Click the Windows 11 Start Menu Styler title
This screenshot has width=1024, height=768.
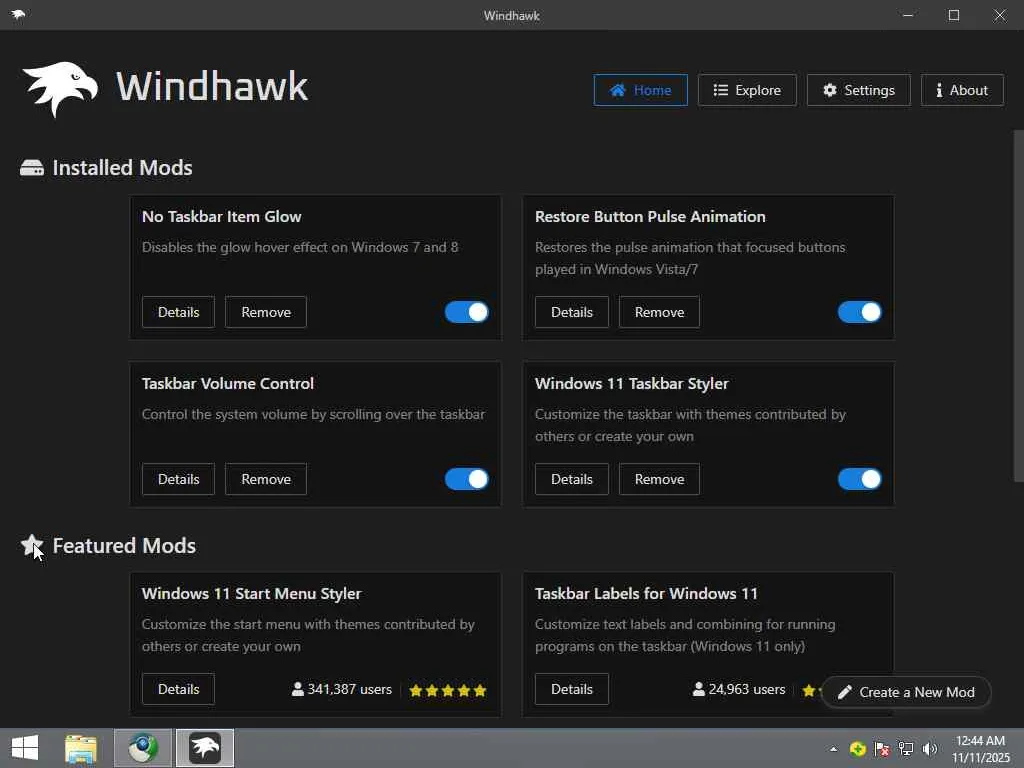coord(251,594)
